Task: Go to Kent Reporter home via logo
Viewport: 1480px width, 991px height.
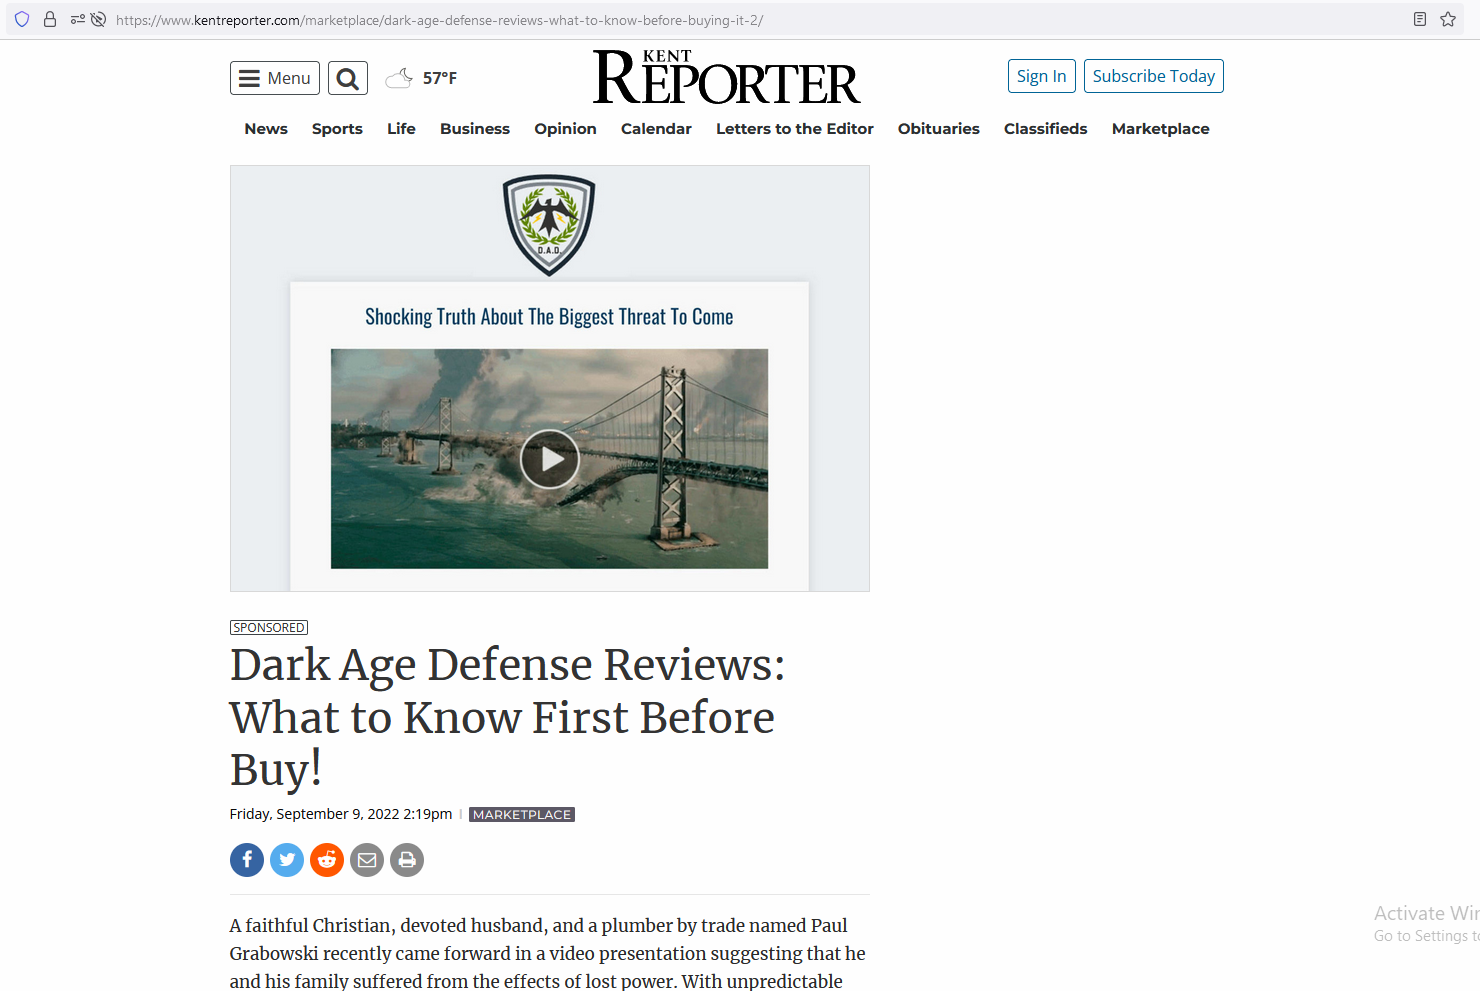Action: coord(726,77)
